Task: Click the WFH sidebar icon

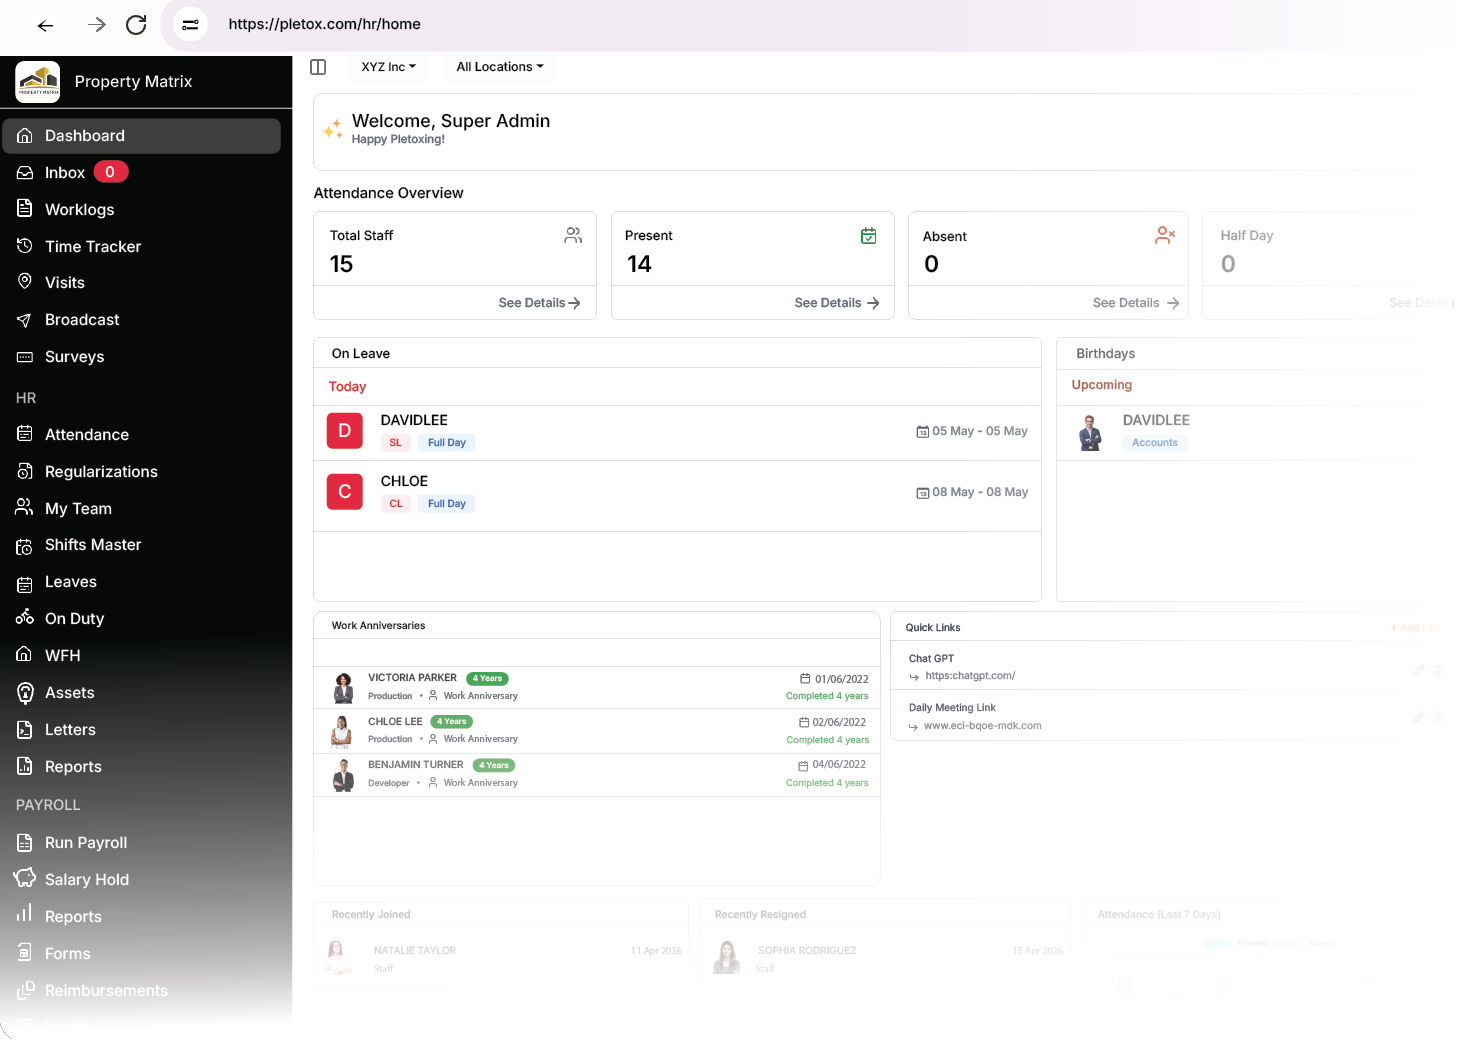Action: (24, 654)
